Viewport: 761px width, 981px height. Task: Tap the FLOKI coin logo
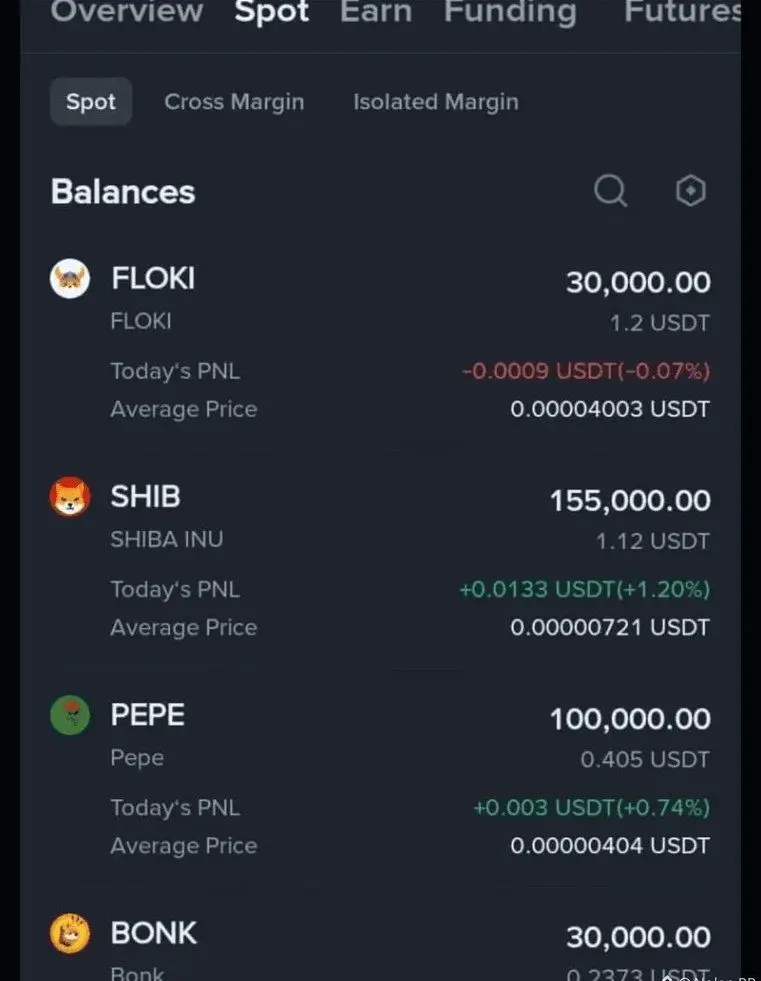click(70, 279)
